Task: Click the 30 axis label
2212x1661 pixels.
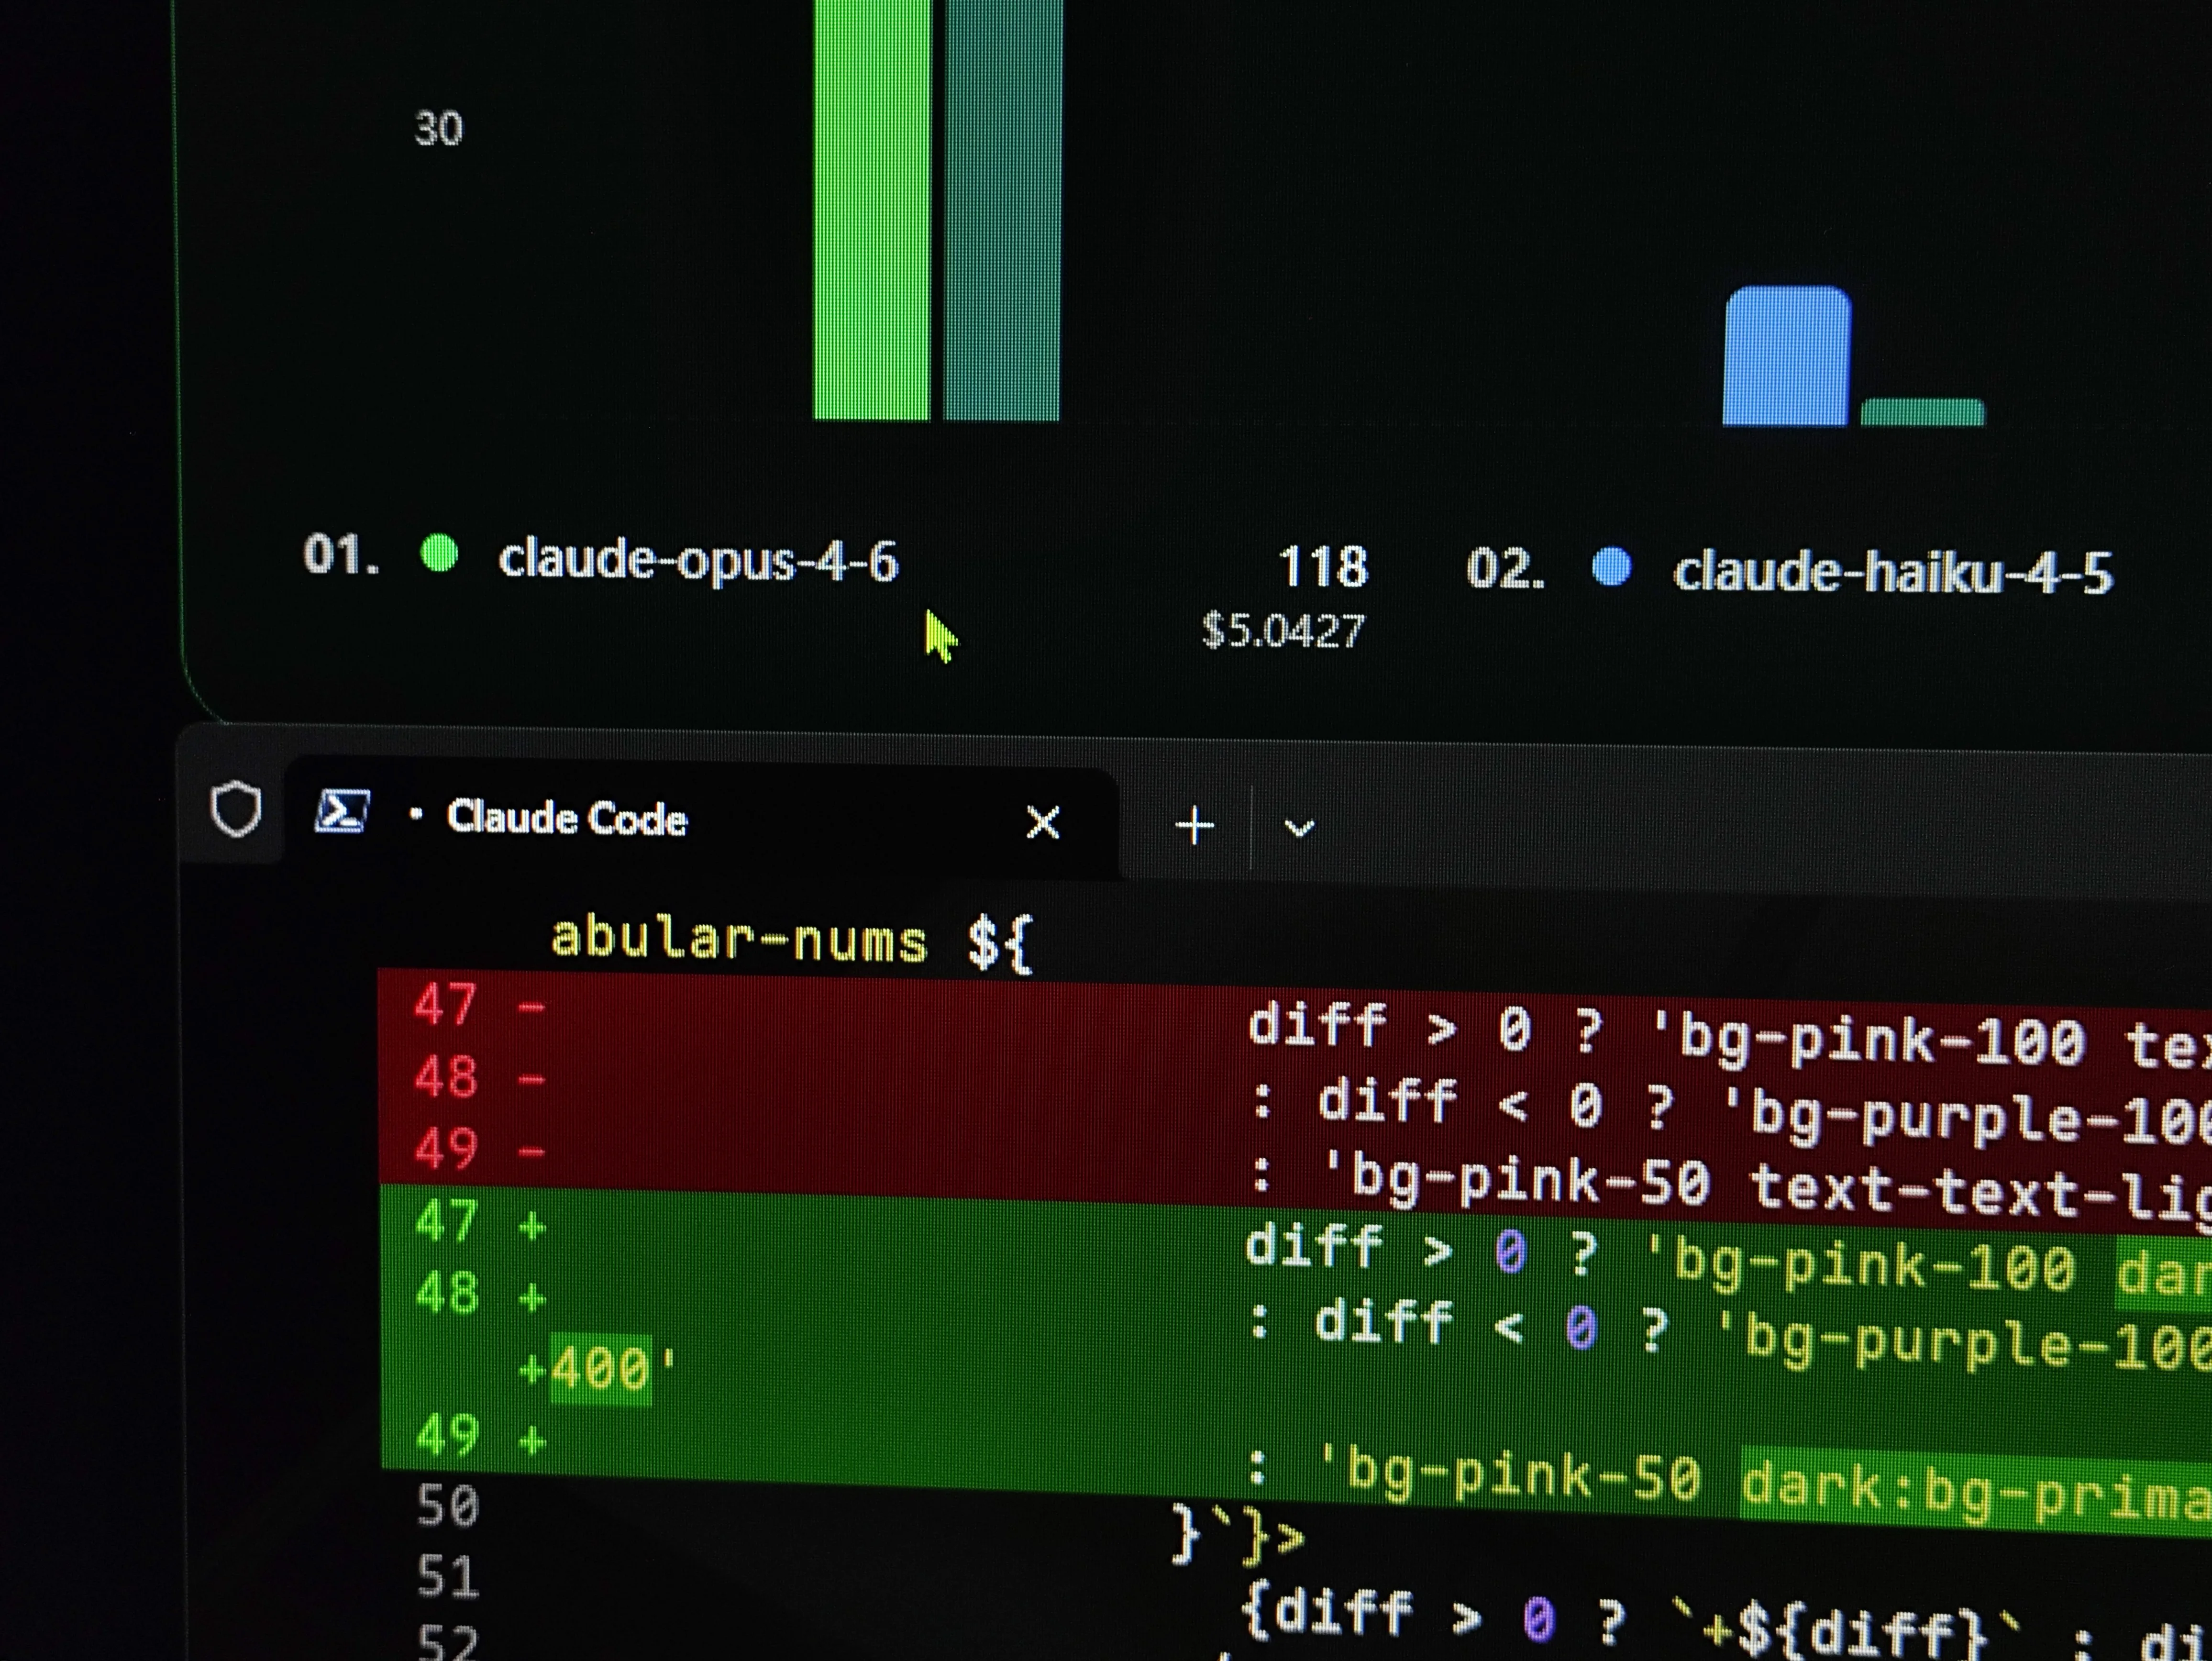Action: pos(438,129)
